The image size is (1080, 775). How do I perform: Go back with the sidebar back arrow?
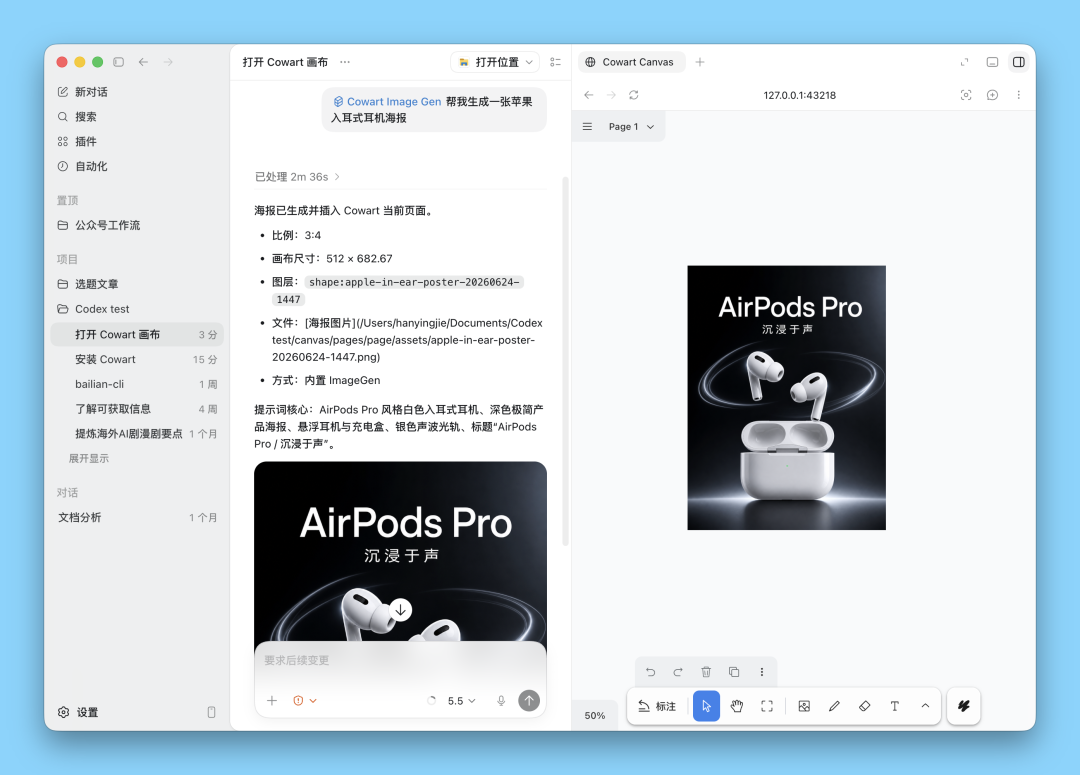143,62
